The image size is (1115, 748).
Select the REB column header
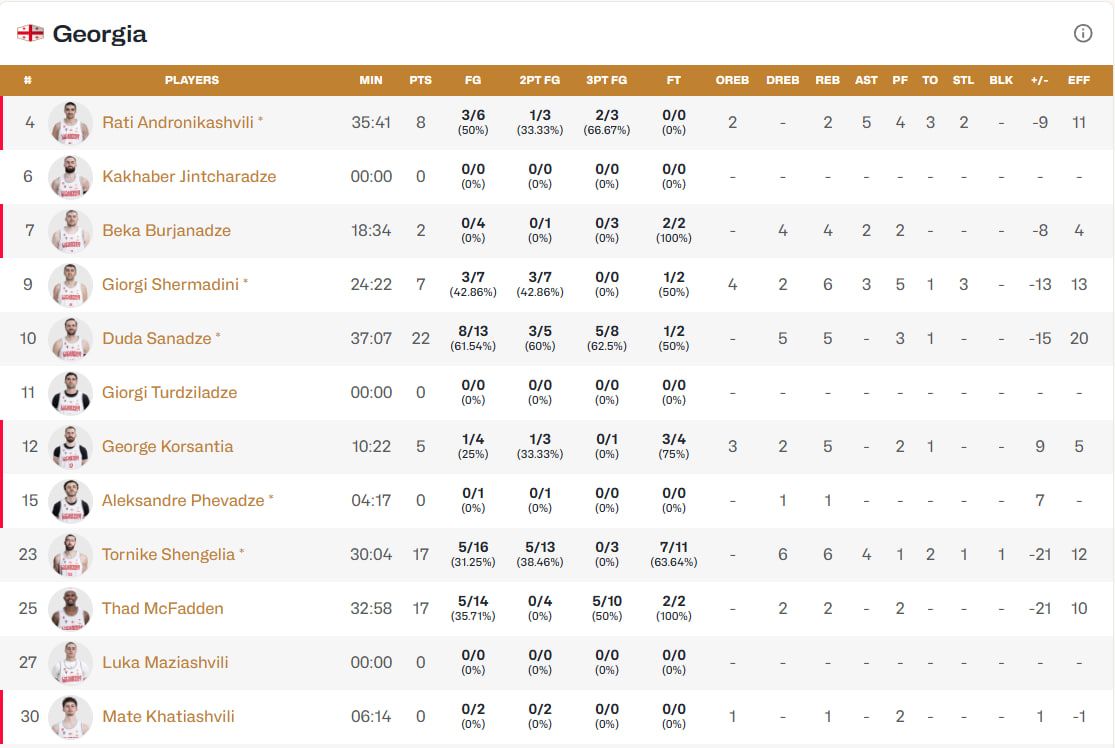(827, 80)
